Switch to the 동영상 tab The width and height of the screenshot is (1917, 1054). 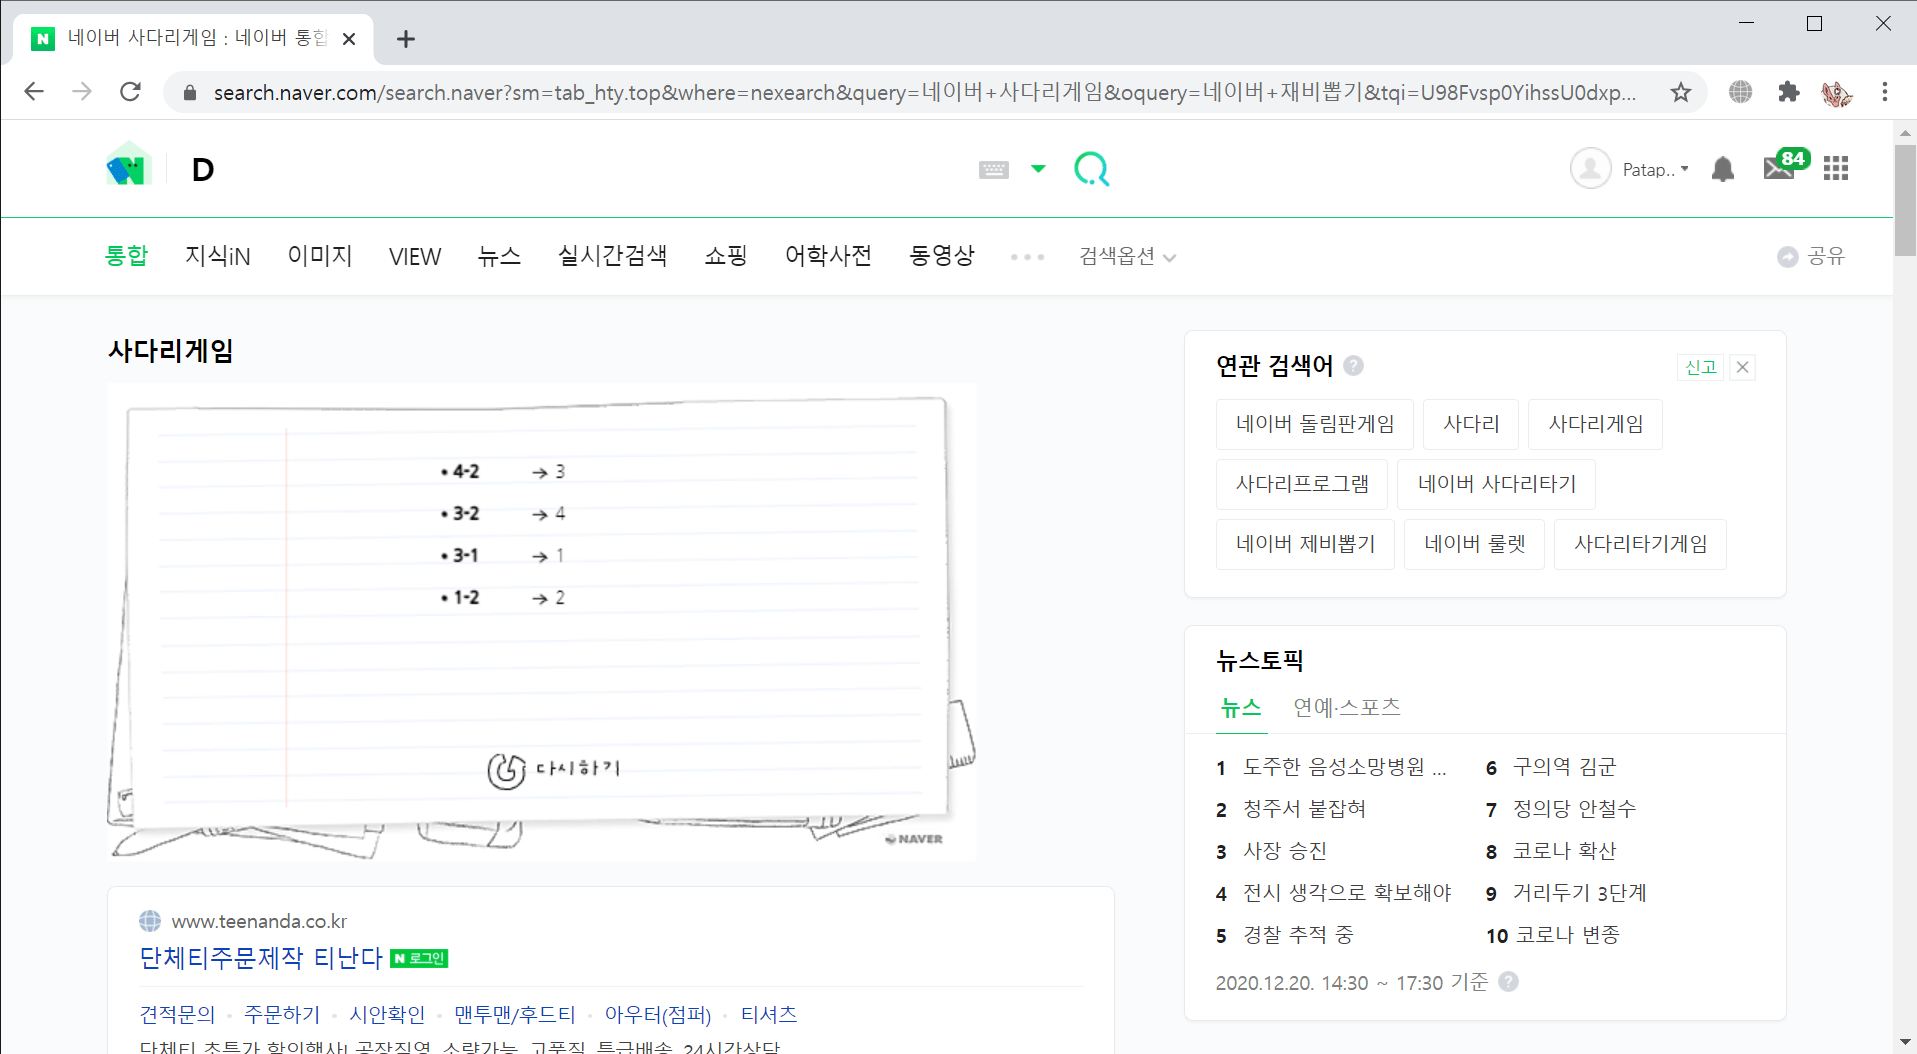(942, 256)
